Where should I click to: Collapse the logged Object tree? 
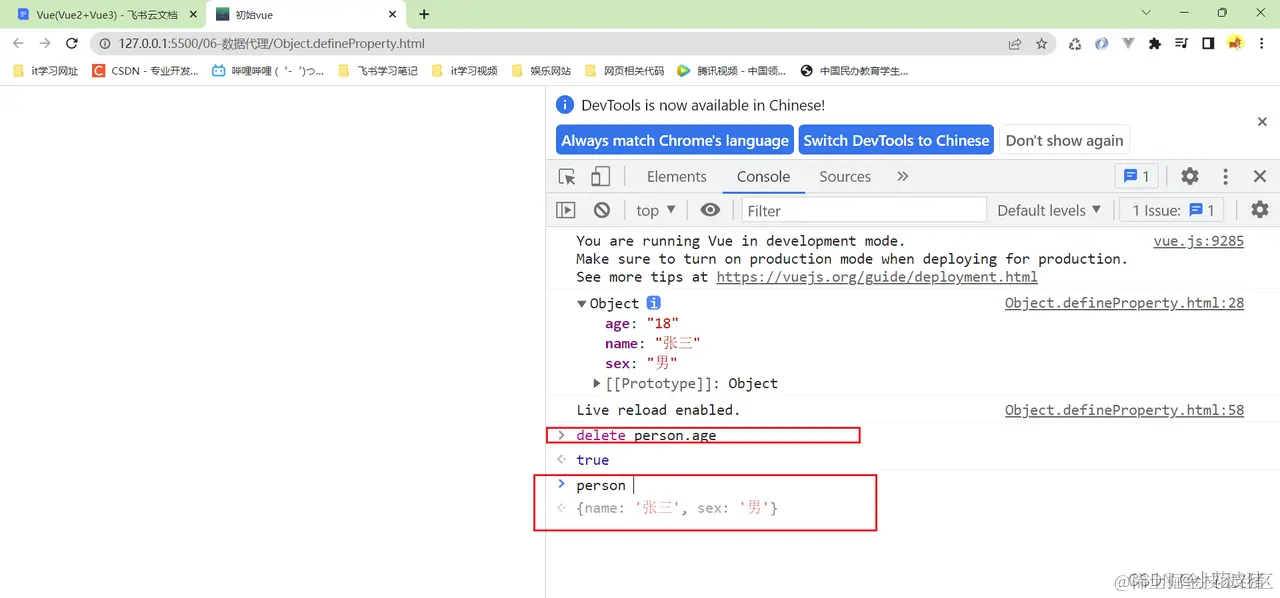pos(582,303)
